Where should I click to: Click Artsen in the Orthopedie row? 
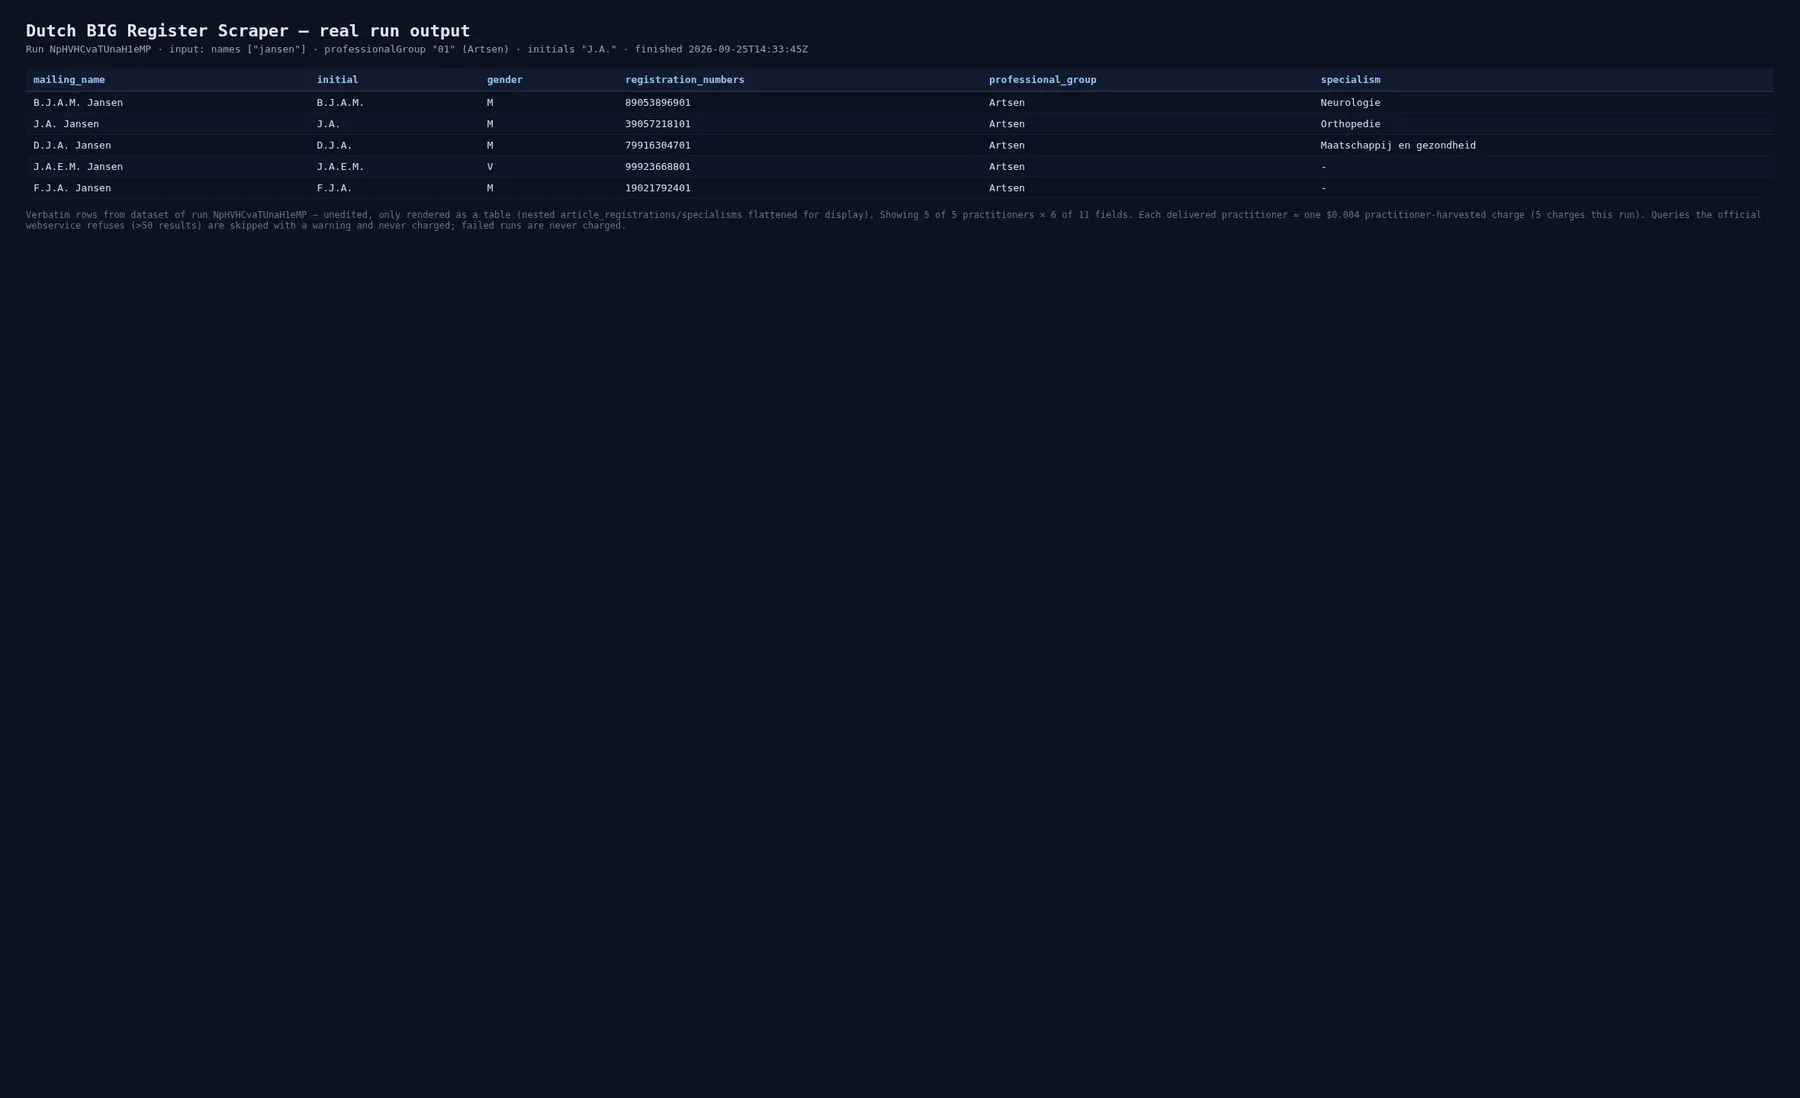tap(1007, 124)
